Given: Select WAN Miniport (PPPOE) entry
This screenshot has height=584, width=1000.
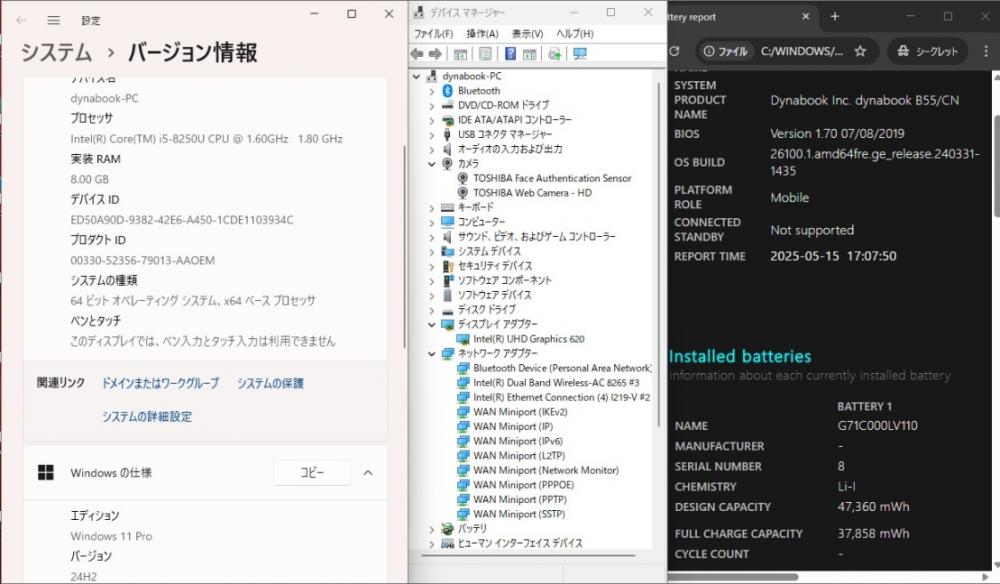Looking at the screenshot, I should 524,485.
